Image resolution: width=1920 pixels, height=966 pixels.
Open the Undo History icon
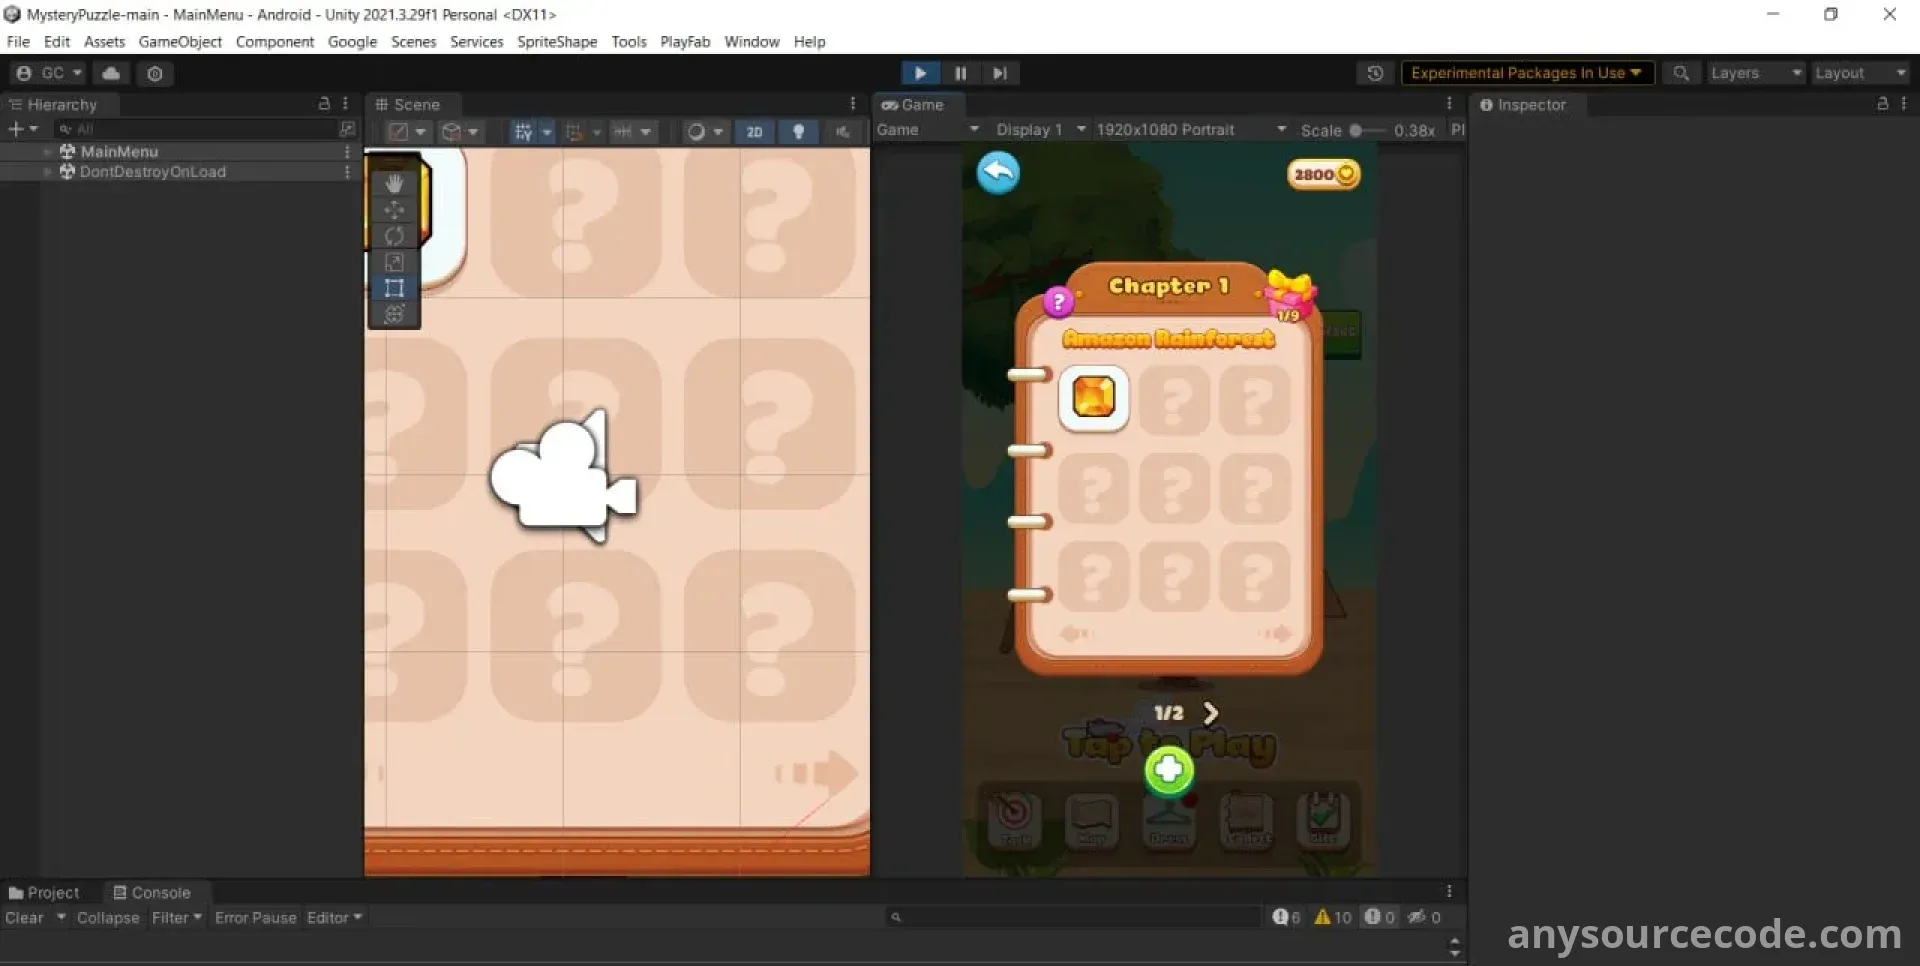1375,73
